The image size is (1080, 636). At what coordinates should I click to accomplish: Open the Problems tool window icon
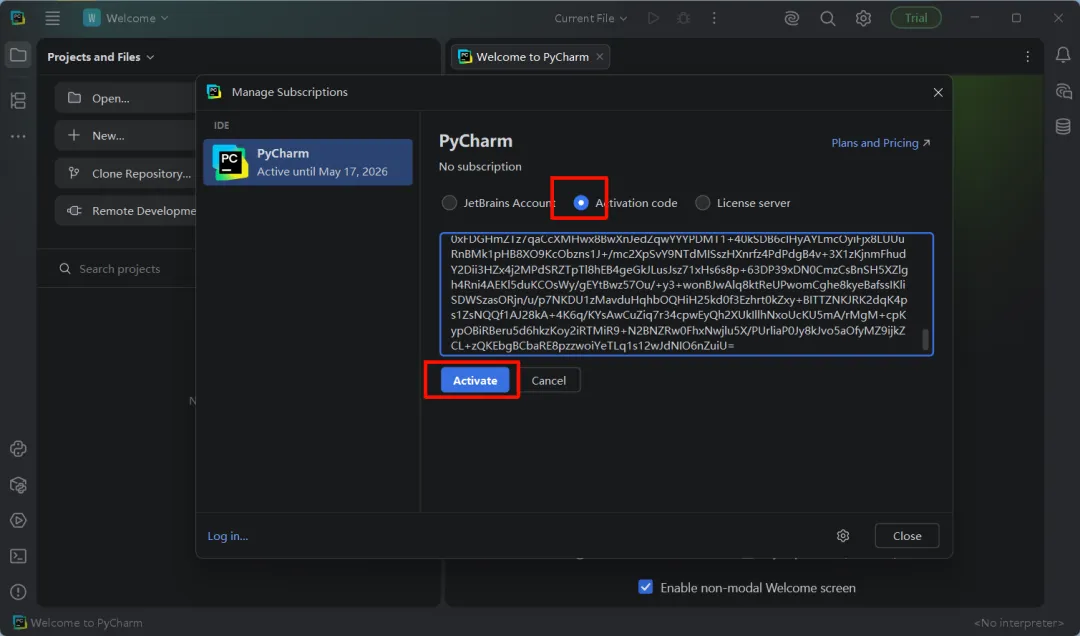point(18,592)
